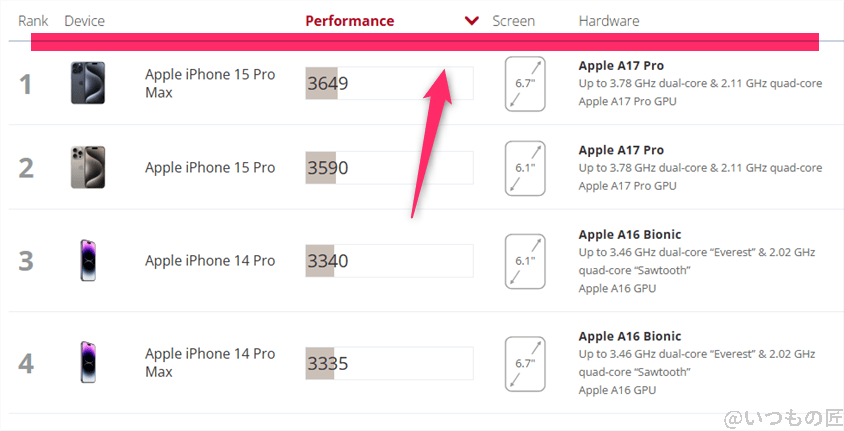Sort by the Screen column header
The height and width of the screenshot is (431, 844).
pos(513,21)
